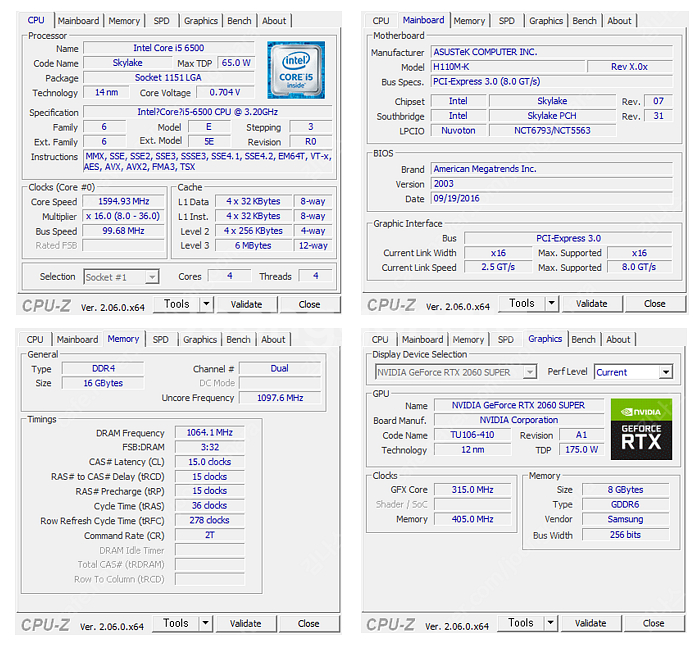Viewport: 700px width, 646px height.
Task: Select Memory tab in the Mainboard window
Action: (469, 21)
